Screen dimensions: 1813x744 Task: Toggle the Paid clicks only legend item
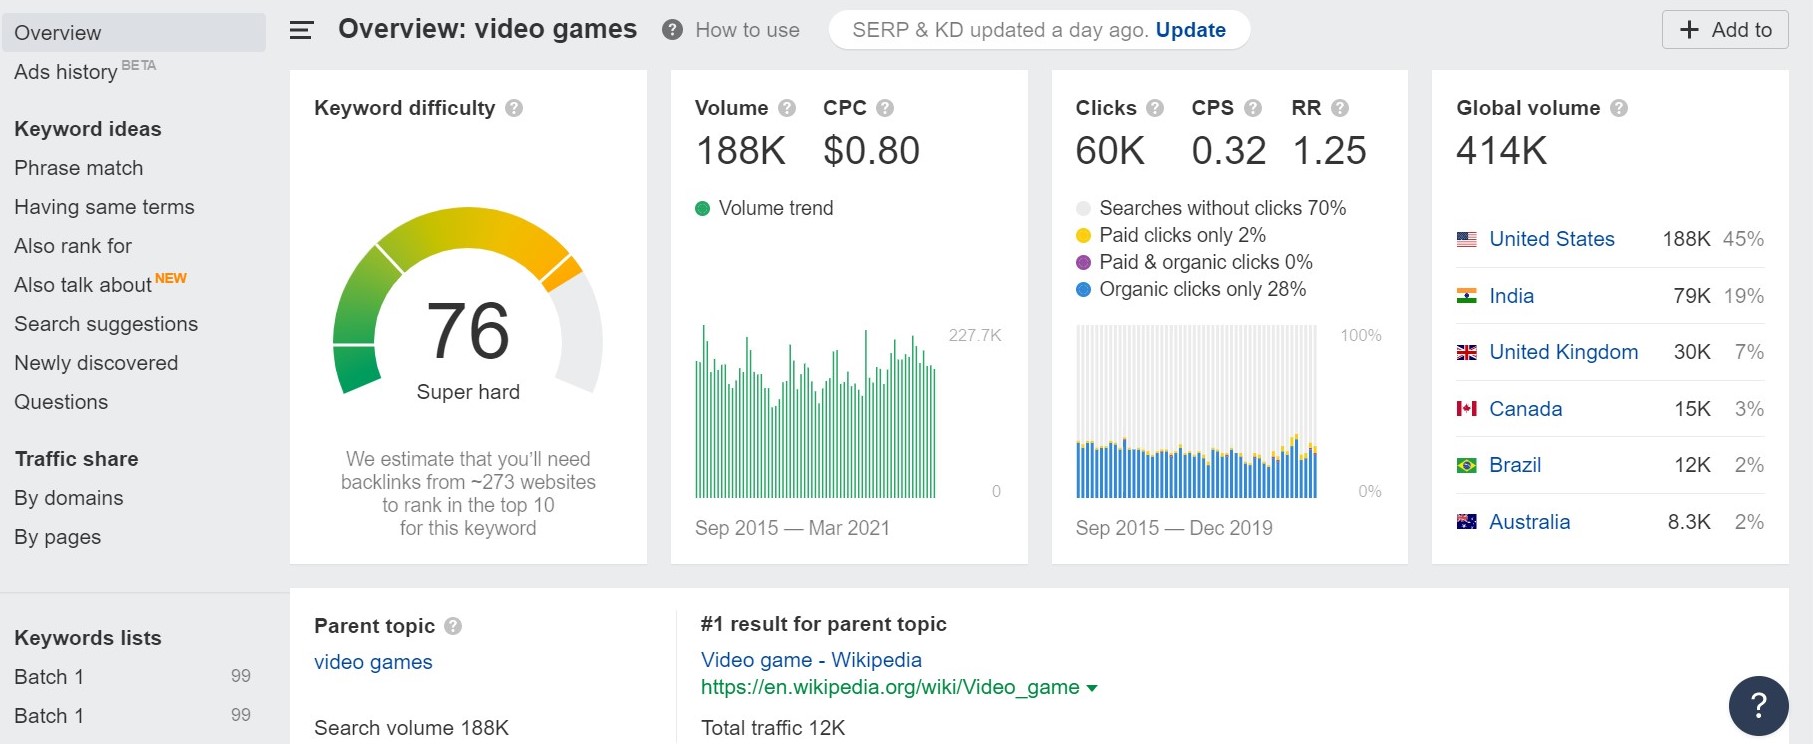(x=1083, y=236)
